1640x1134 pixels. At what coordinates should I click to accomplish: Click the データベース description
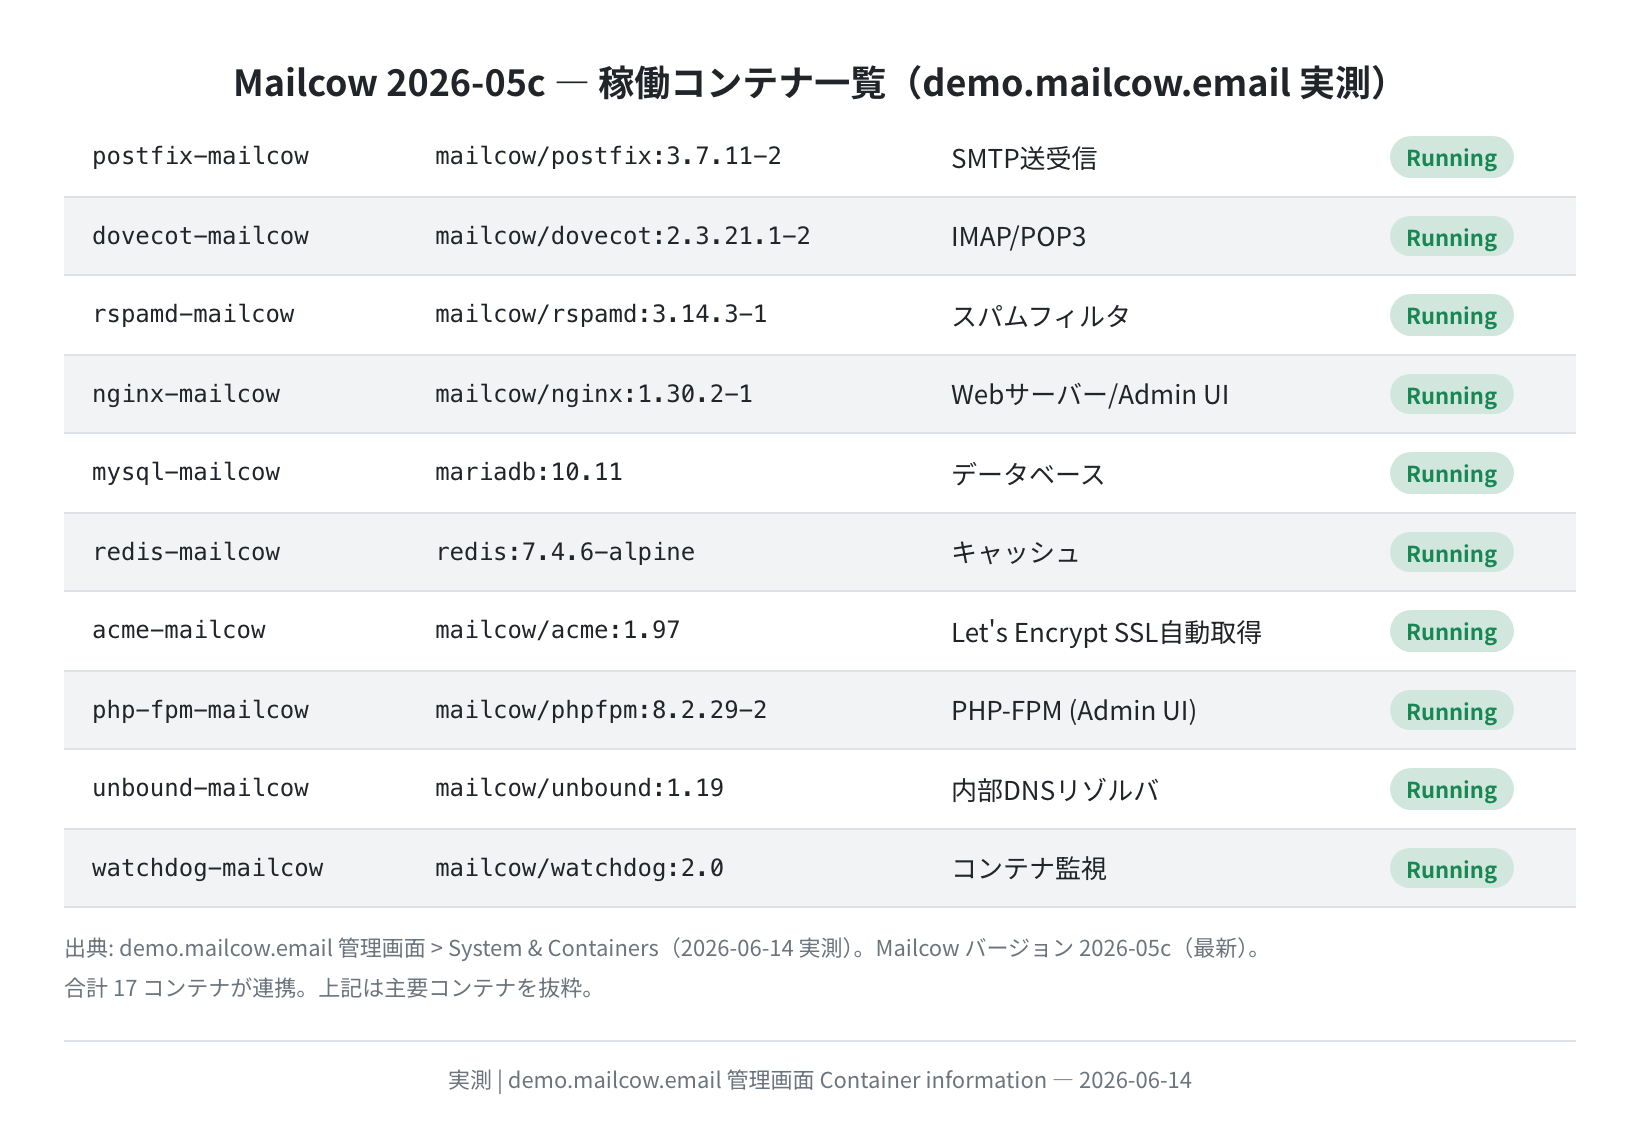pos(1028,474)
